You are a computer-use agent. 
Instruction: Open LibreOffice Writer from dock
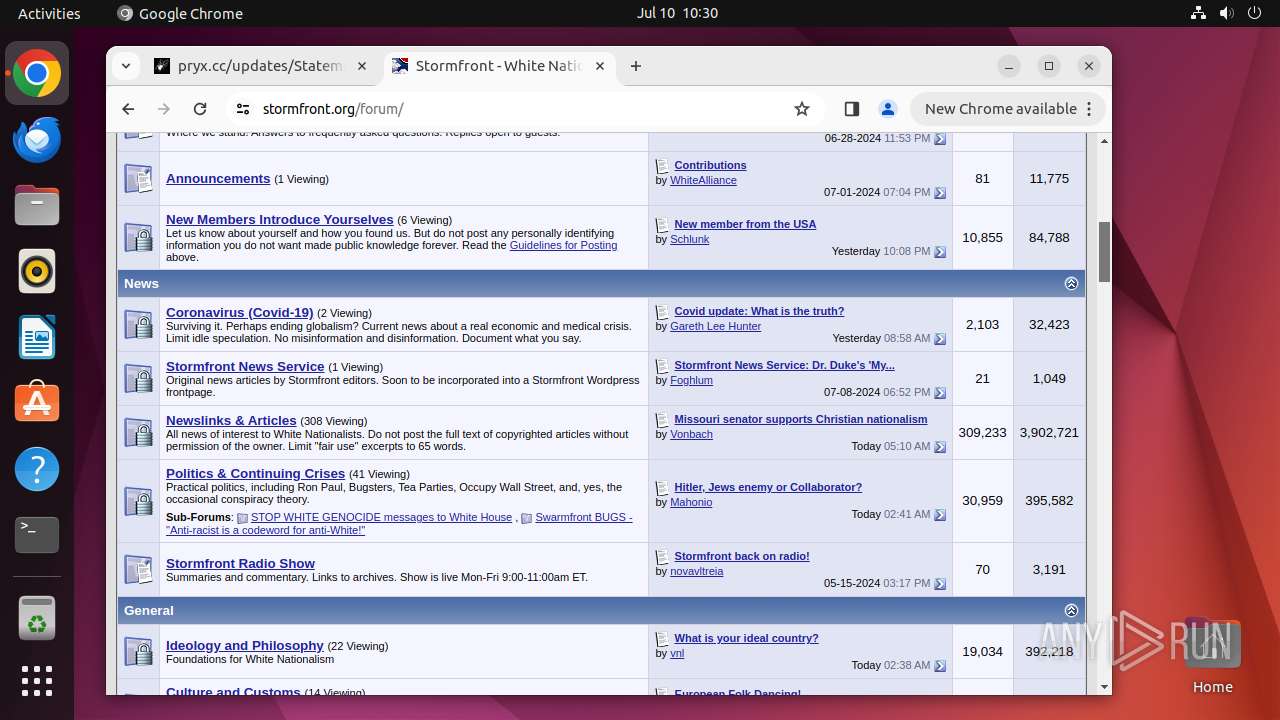click(x=37, y=337)
